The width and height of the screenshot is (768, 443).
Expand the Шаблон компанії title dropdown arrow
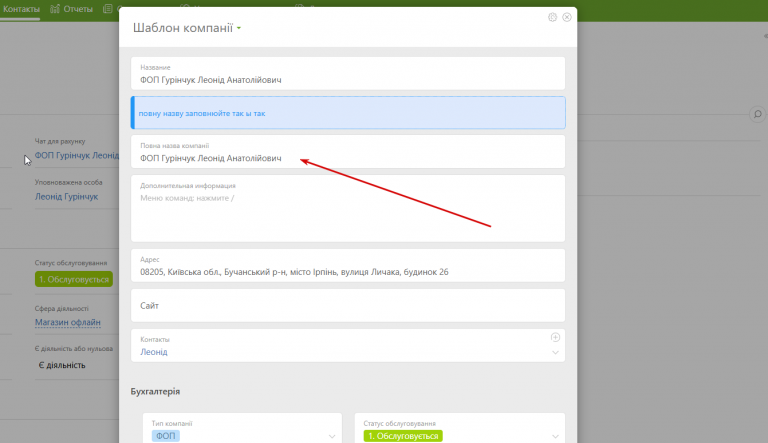(x=239, y=28)
